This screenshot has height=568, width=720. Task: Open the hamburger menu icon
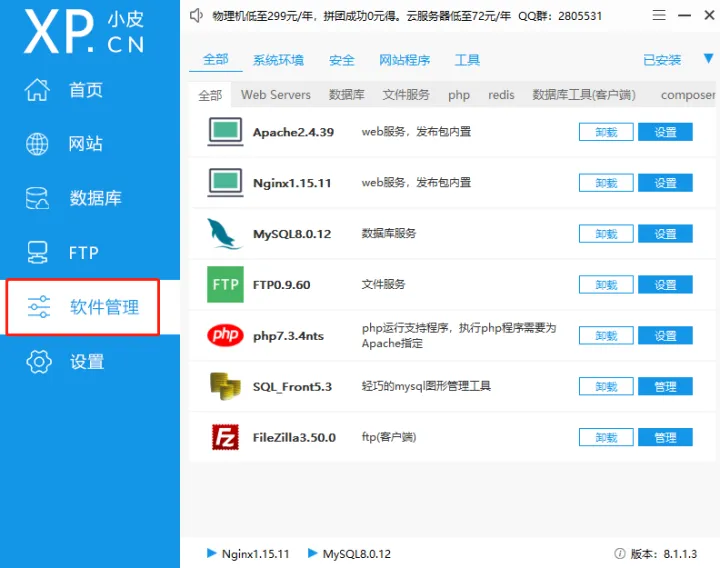659,16
